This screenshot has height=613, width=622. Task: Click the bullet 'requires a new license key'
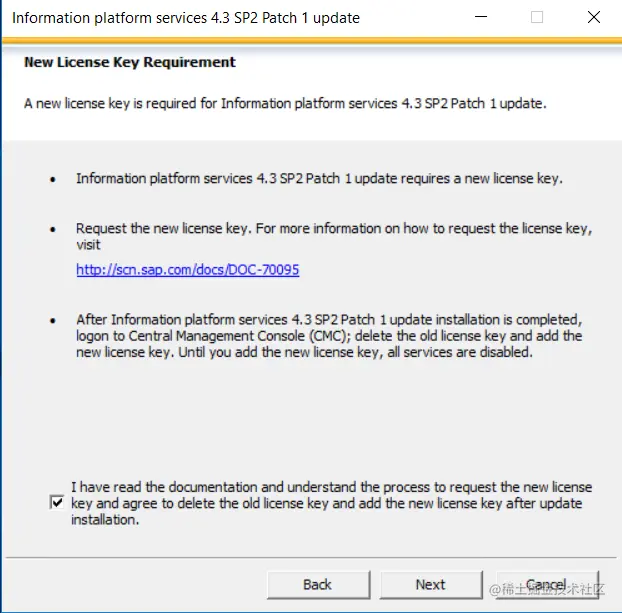[x=319, y=179]
